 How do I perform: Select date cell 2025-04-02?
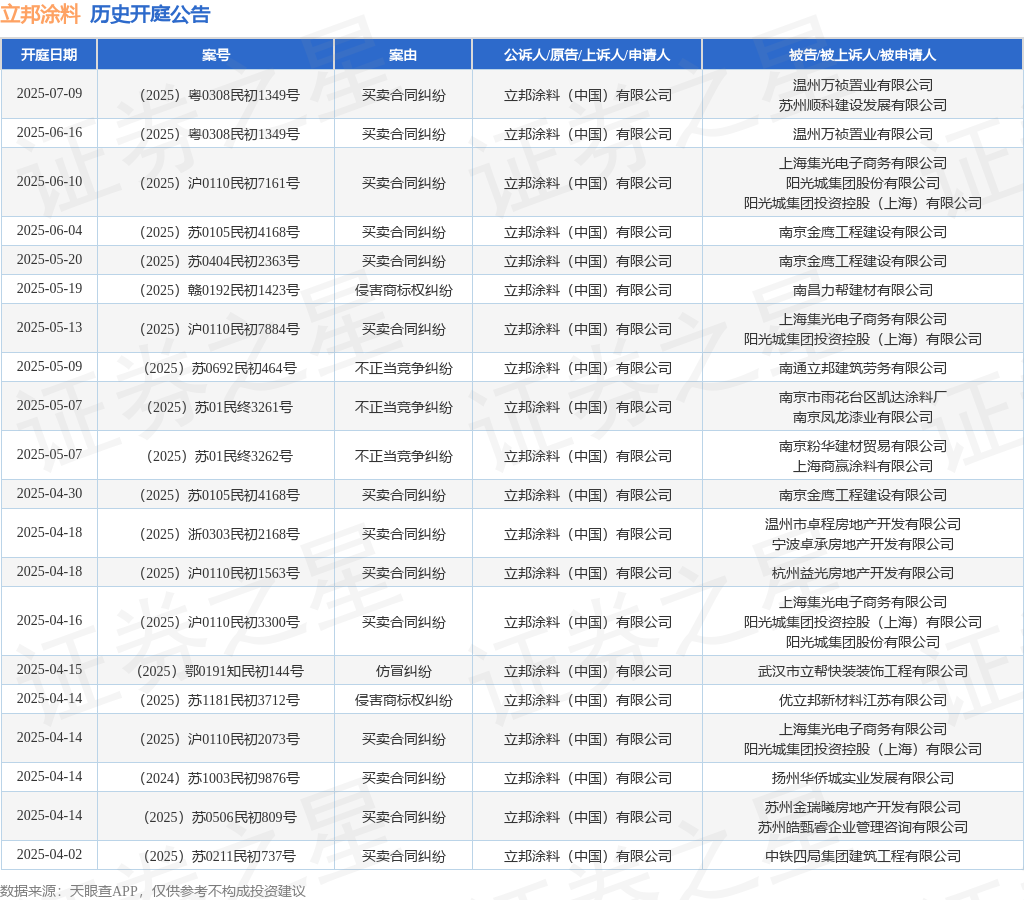coord(50,854)
